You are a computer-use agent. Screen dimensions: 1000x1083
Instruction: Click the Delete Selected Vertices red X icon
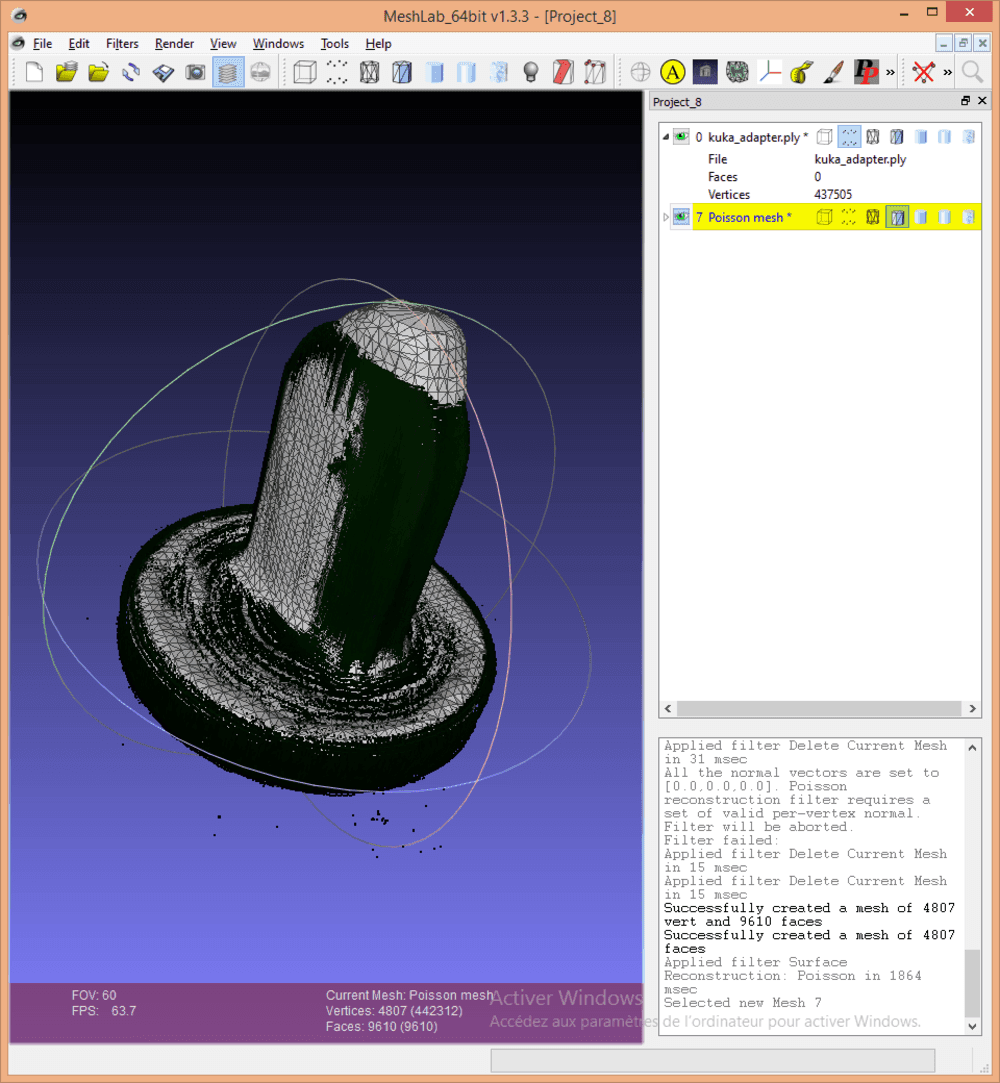tap(924, 72)
